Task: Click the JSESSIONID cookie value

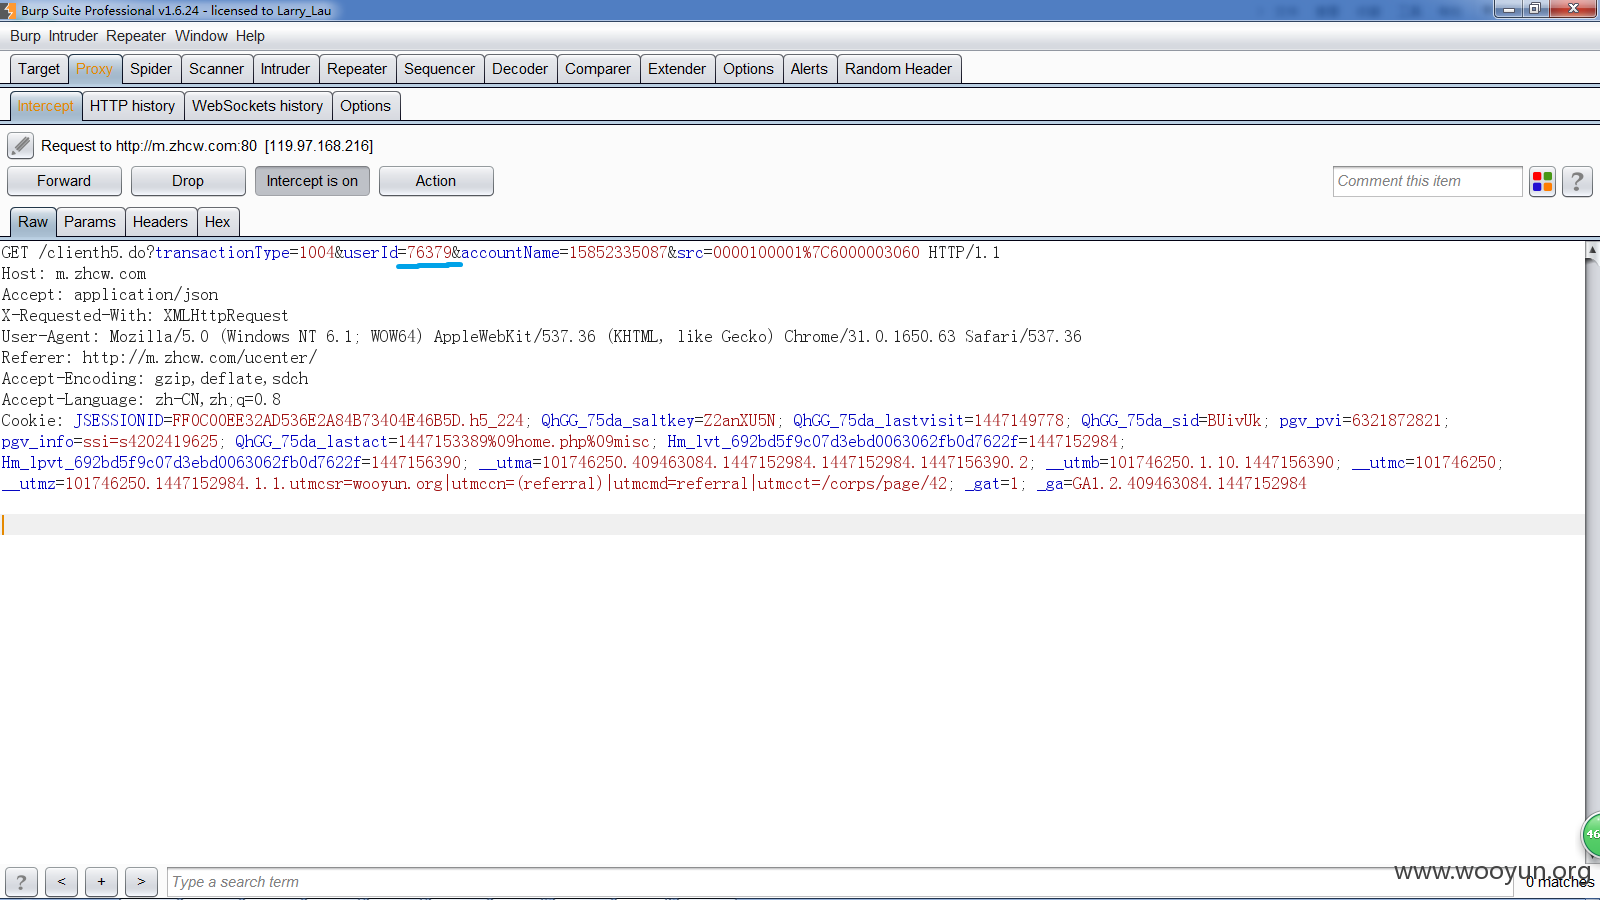Action: click(x=348, y=421)
